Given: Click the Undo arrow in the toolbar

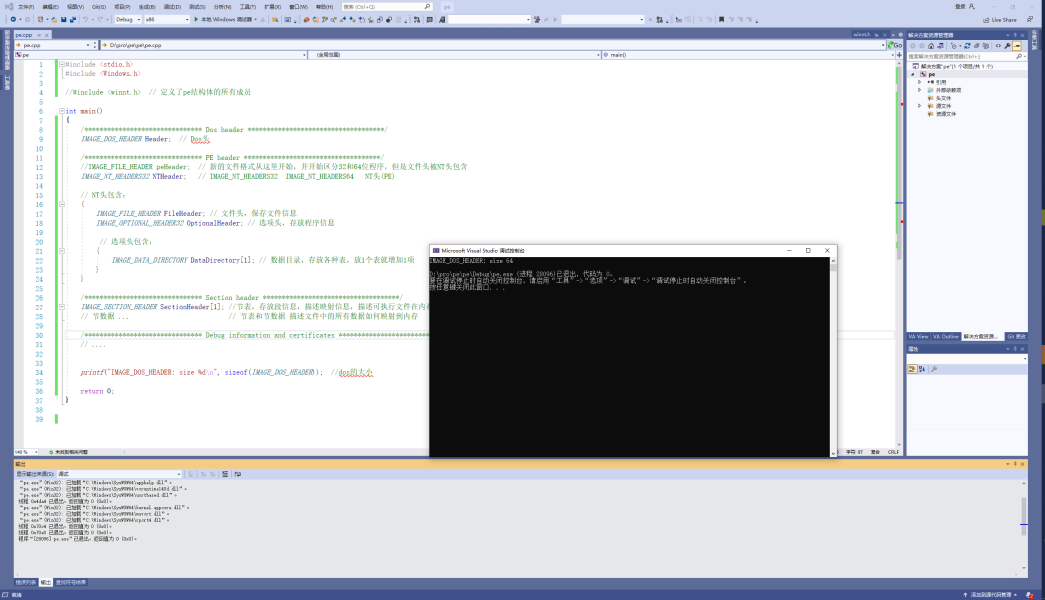Looking at the screenshot, I should pyautogui.click(x=86, y=19).
